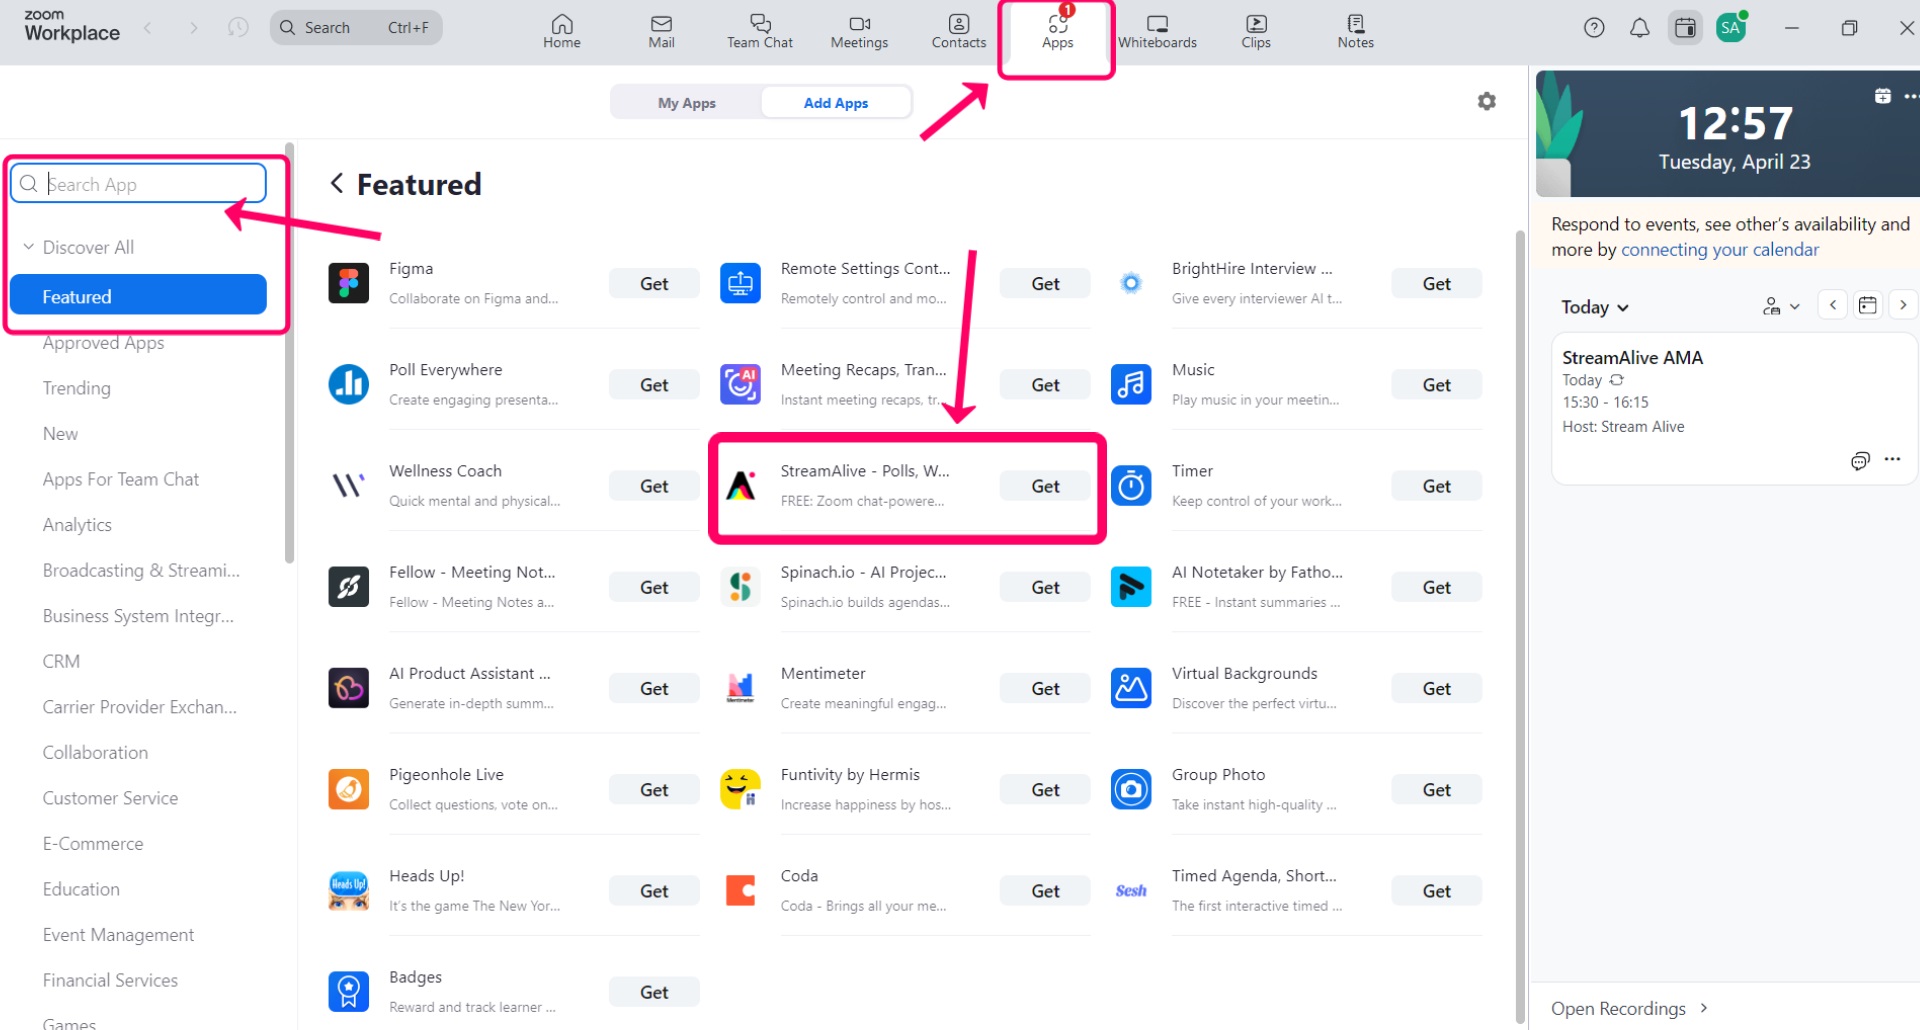The height and width of the screenshot is (1030, 1920).
Task: Focus the Search App field
Action: pyautogui.click(x=138, y=184)
